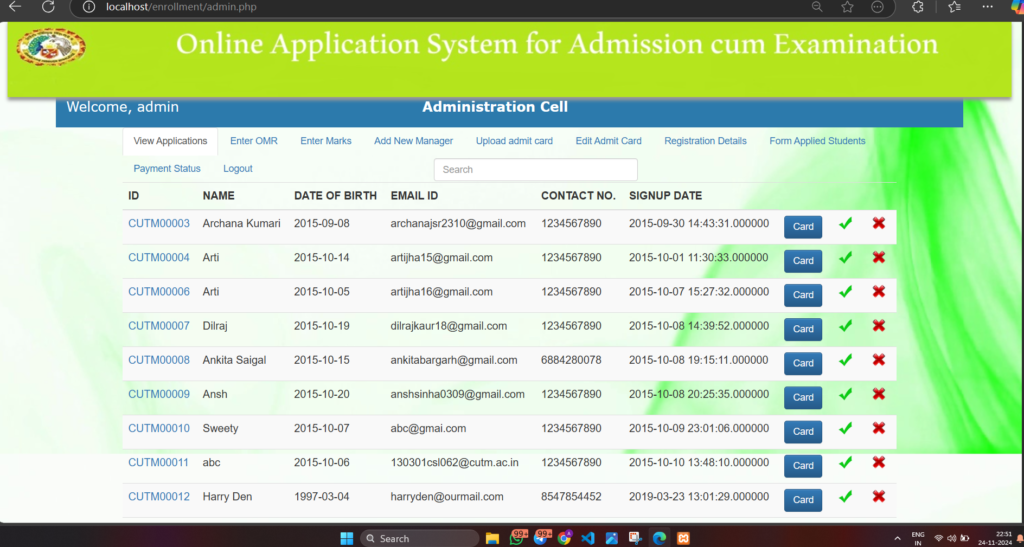Switch to View Applications tab
Image resolution: width=1024 pixels, height=547 pixels.
(170, 141)
